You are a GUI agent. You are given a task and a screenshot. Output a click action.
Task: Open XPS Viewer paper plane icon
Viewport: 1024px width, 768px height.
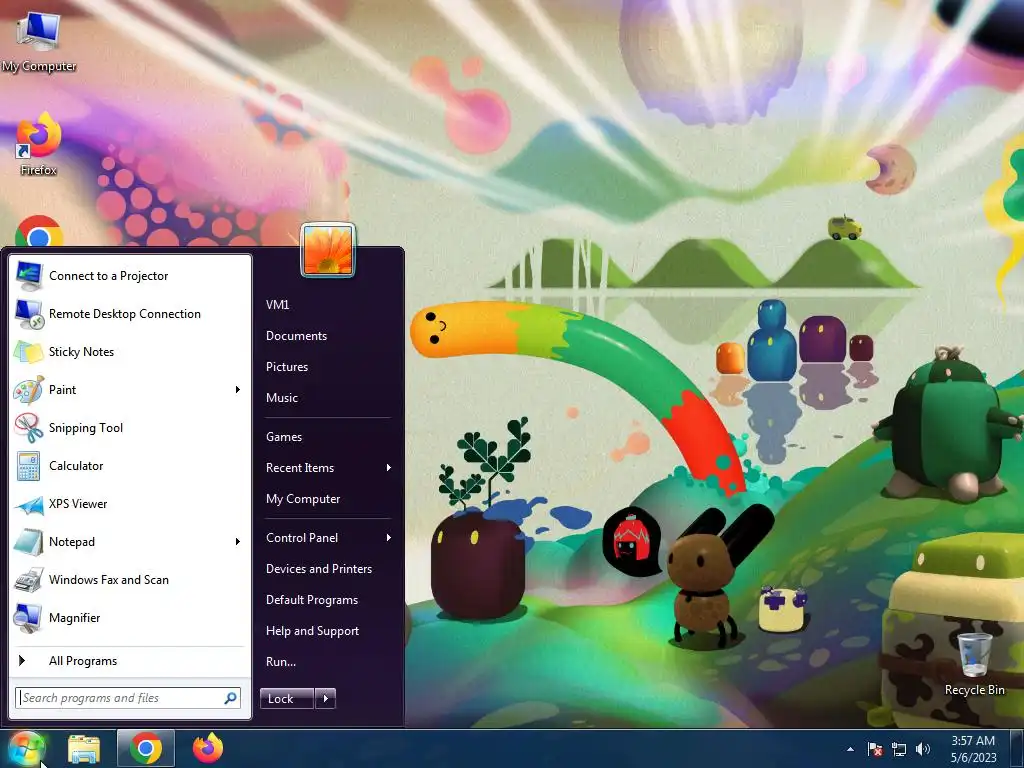(29, 504)
